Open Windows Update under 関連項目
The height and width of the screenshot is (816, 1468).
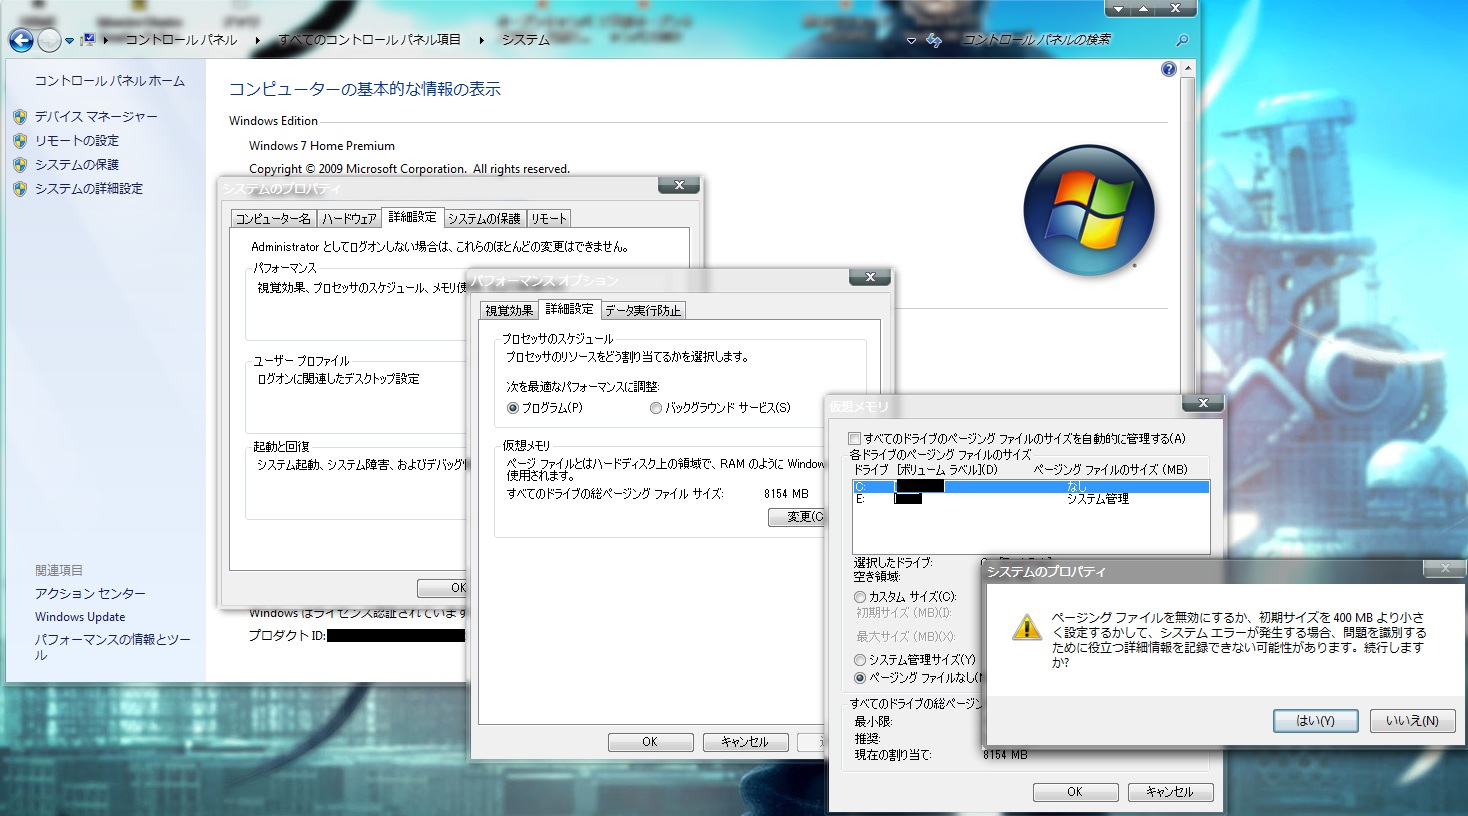80,617
